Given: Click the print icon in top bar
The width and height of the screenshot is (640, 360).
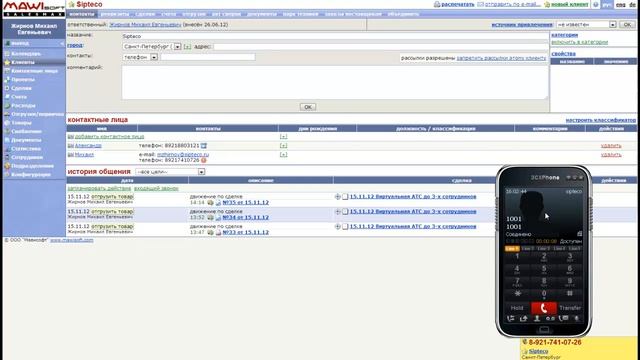Looking at the screenshot, I should tap(437, 4).
